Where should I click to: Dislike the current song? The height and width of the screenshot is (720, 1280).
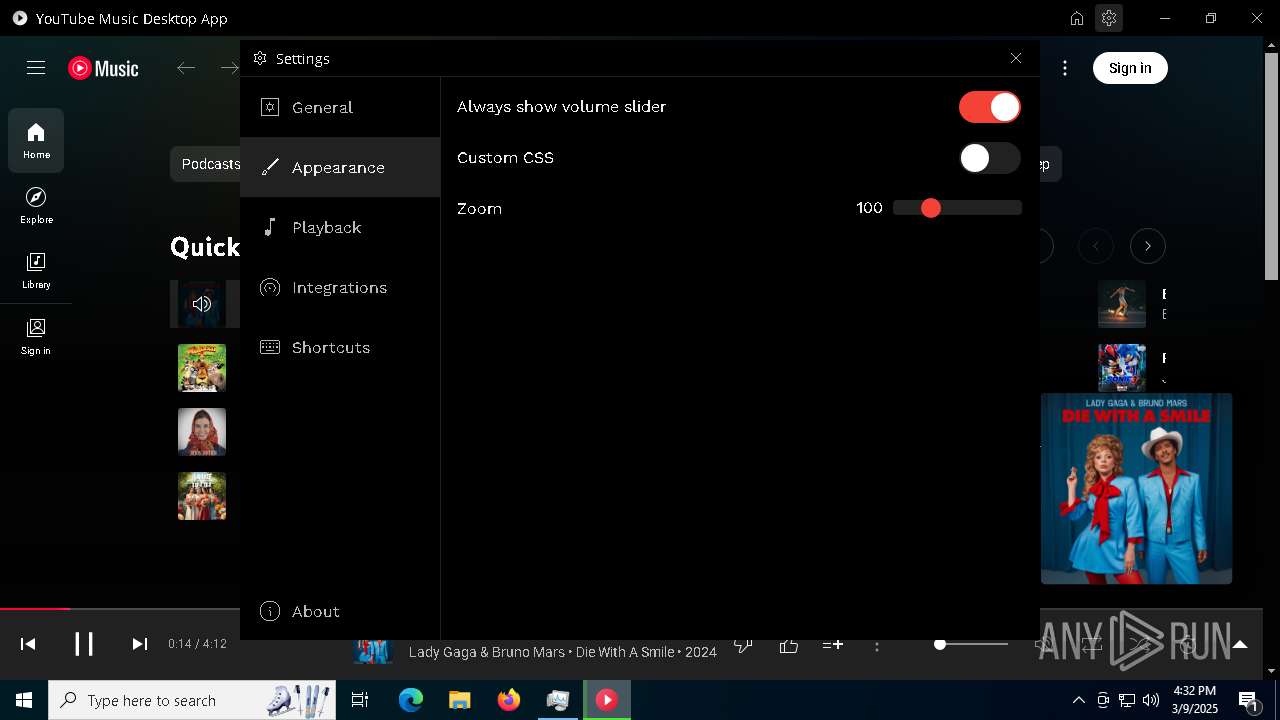pos(744,645)
